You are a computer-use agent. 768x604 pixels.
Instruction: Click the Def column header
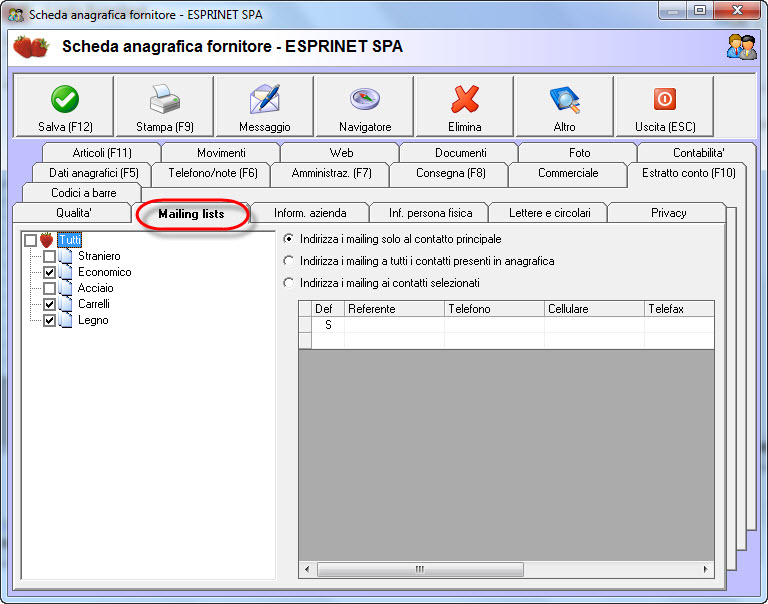click(x=328, y=309)
